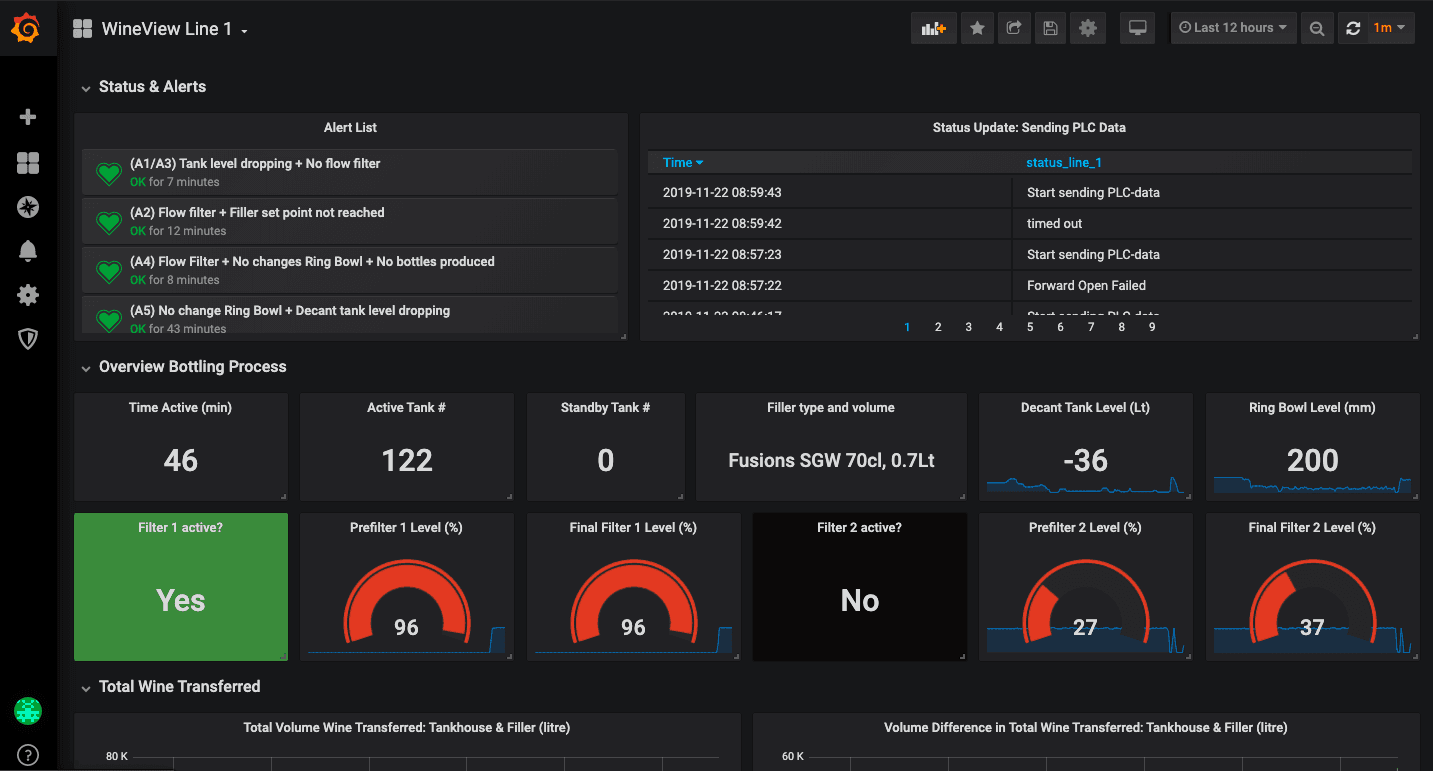
Task: Go to page 2 of status table
Action: (938, 327)
